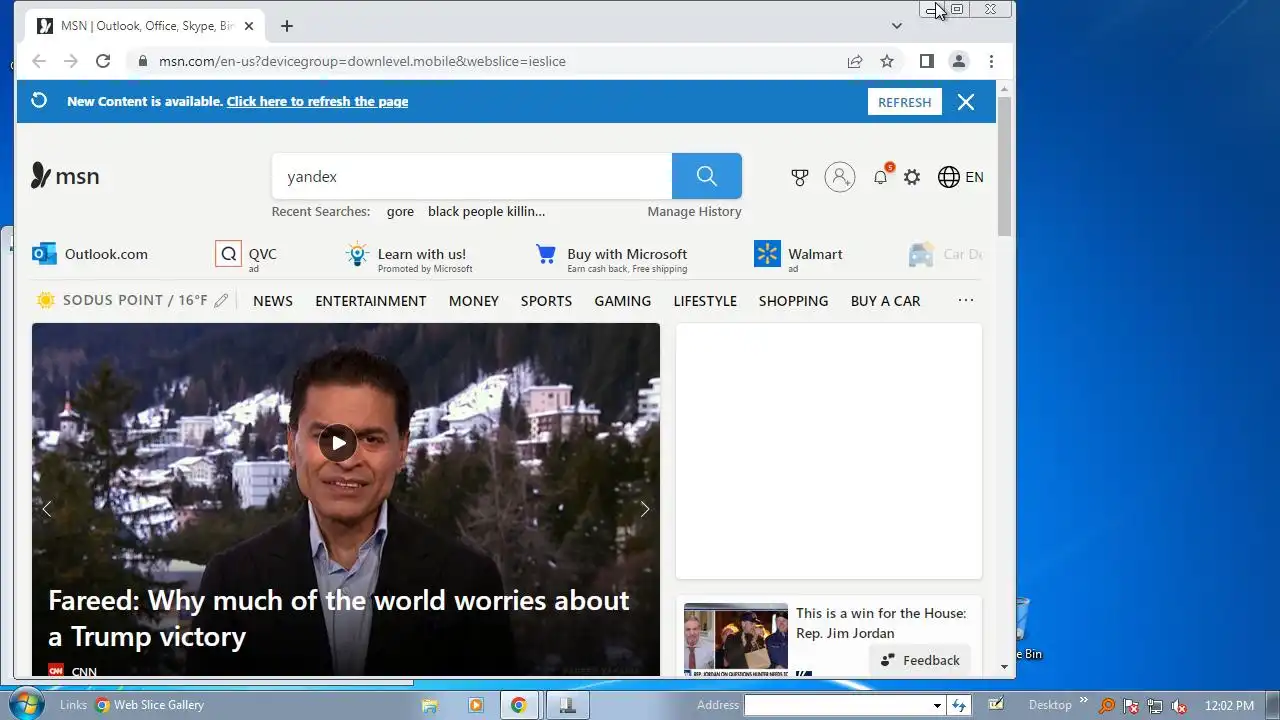Dismiss the blue banner with X
Viewport: 1280px width, 720px height.
tap(966, 102)
